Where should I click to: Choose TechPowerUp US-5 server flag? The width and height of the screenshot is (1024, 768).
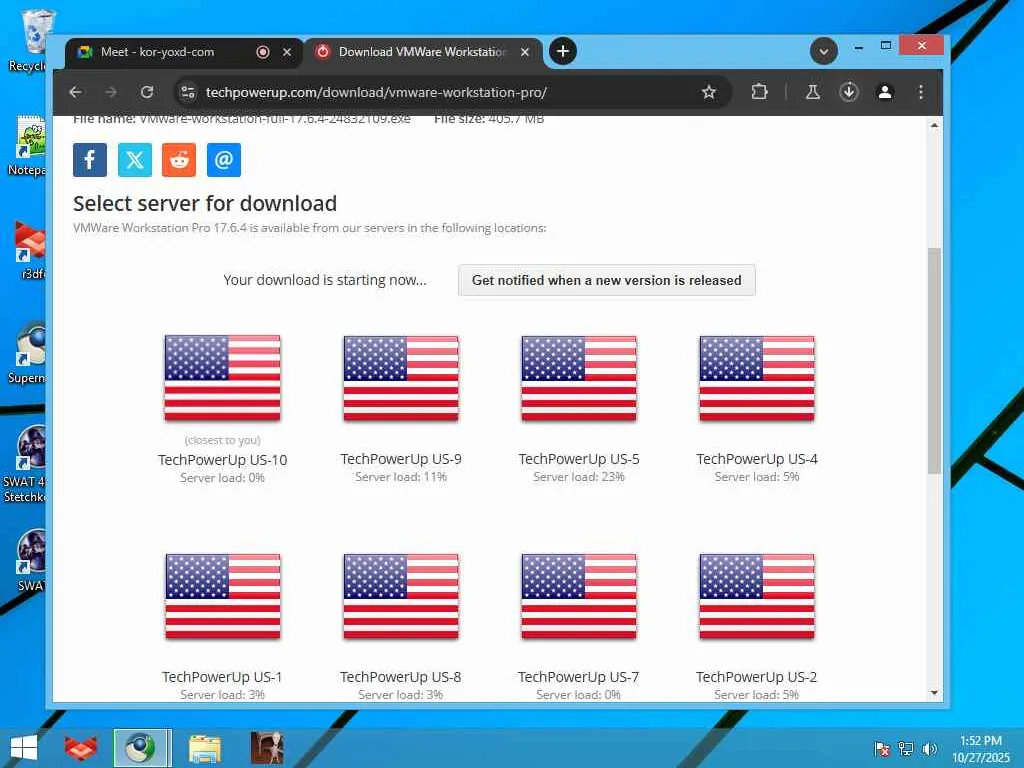(579, 377)
